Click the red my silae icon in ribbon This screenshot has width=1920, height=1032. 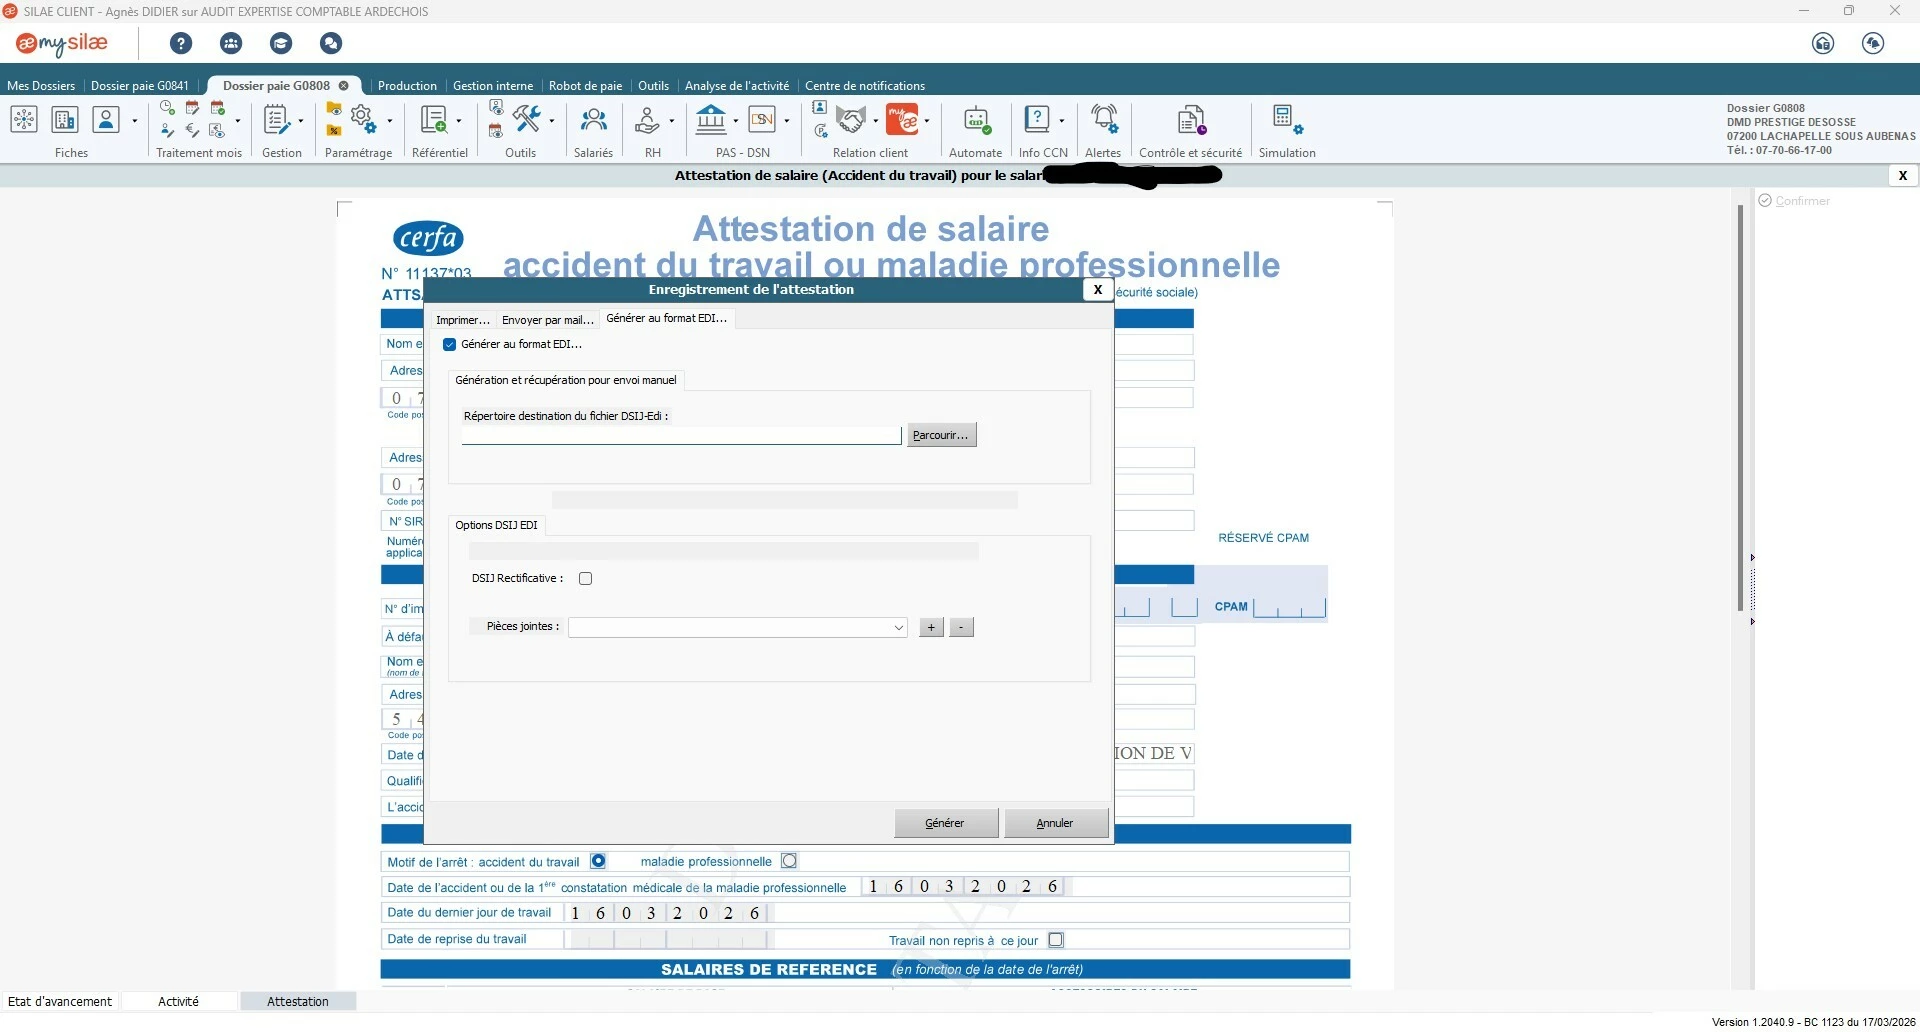pyautogui.click(x=902, y=120)
